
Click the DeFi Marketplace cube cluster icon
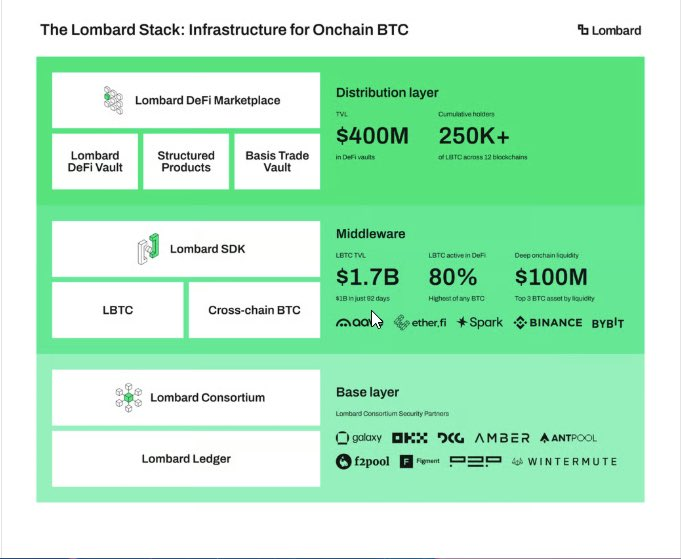pyautogui.click(x=113, y=100)
